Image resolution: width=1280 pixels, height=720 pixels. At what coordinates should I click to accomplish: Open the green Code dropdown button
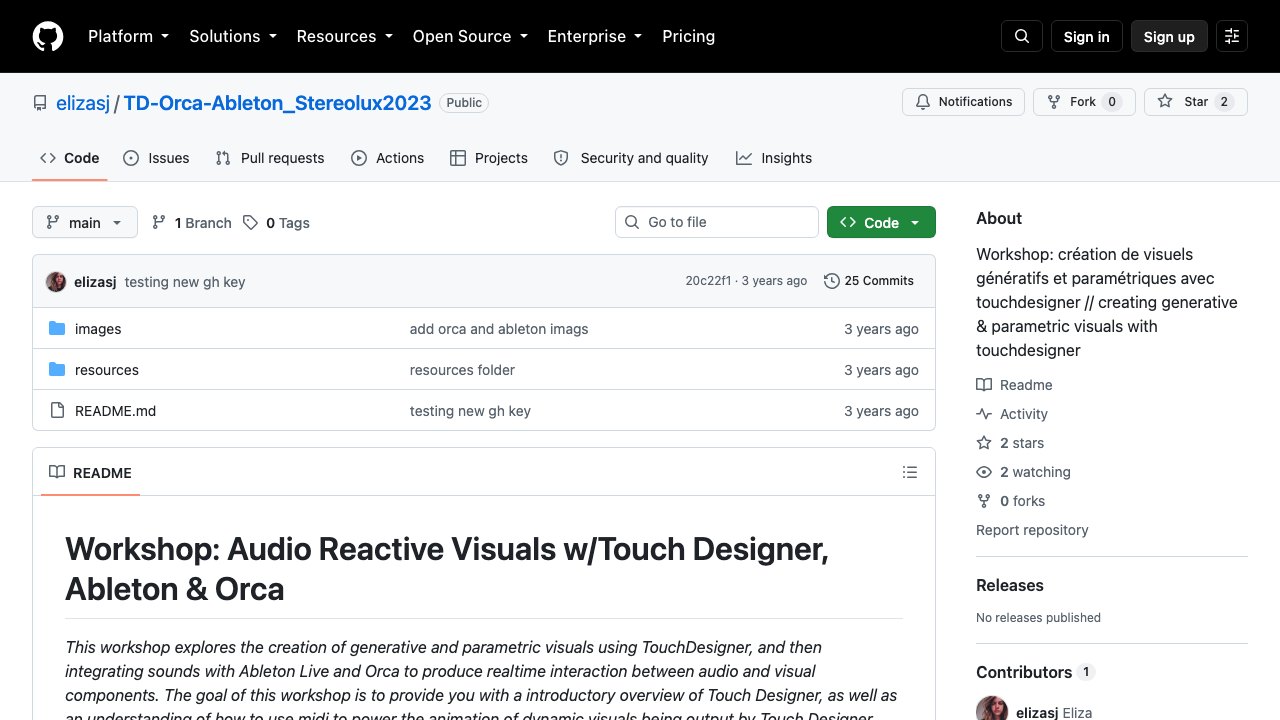881,222
